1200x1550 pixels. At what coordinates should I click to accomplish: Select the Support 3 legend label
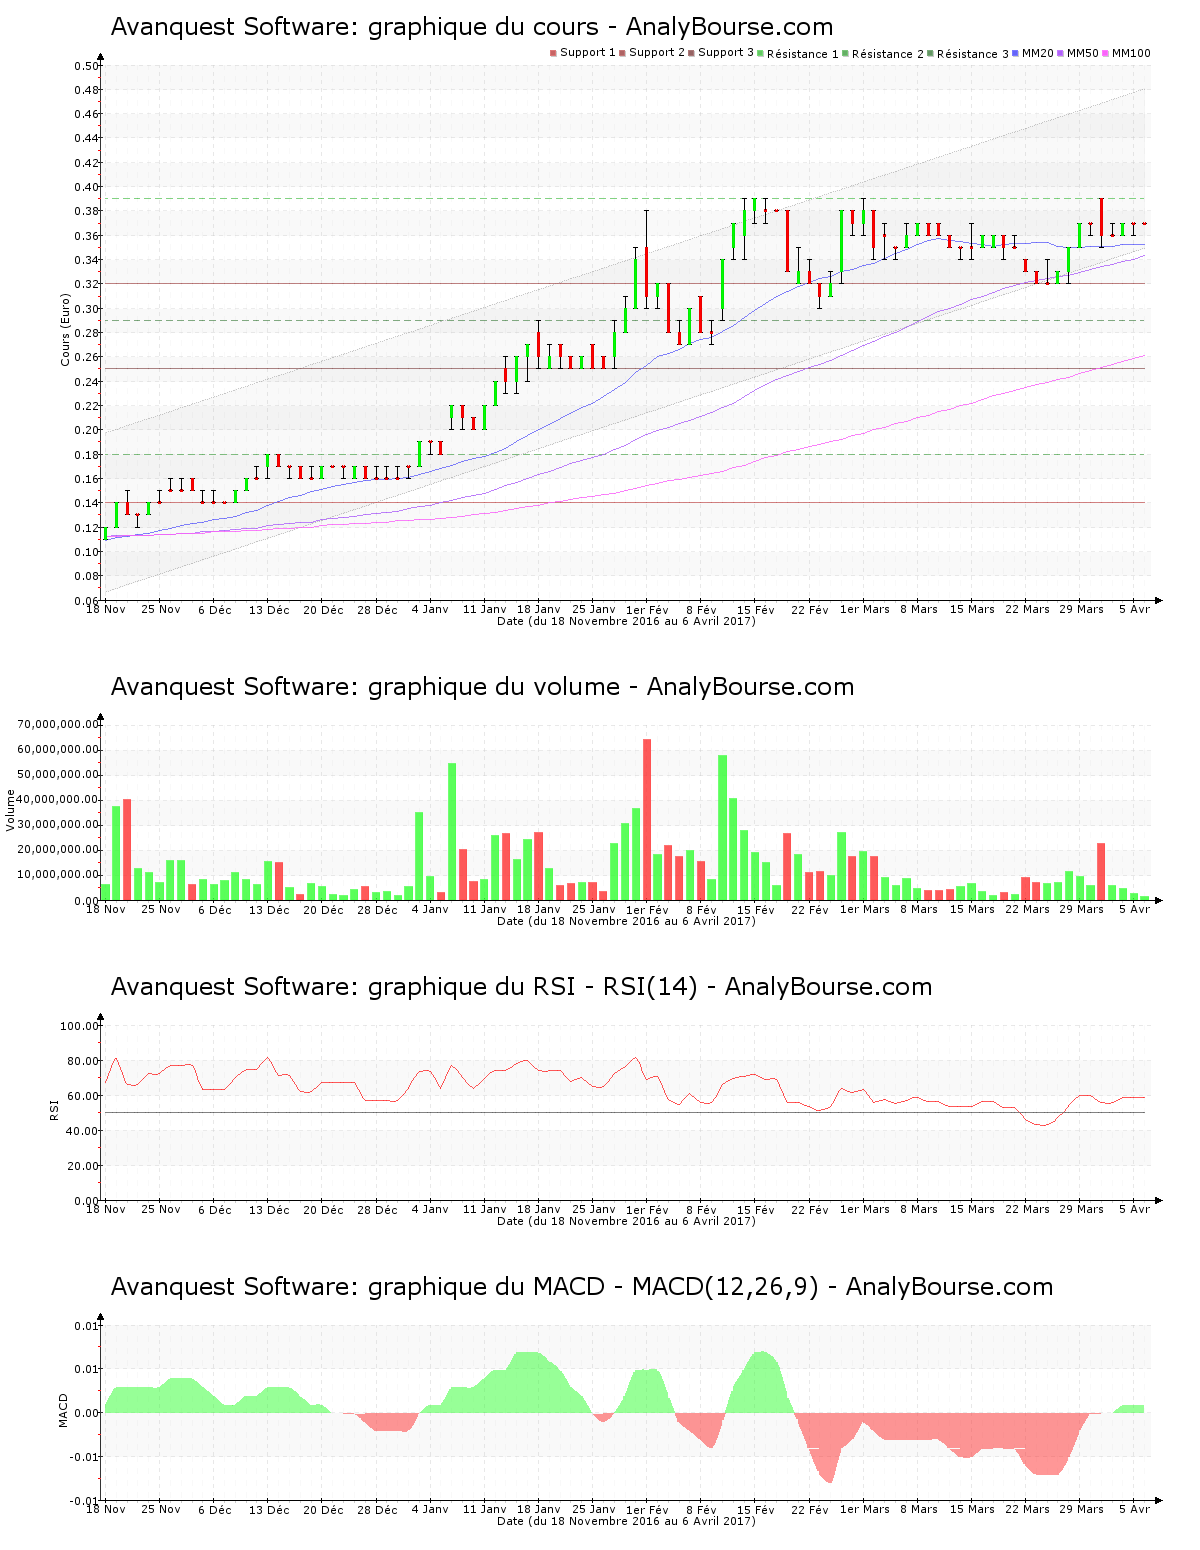pos(726,53)
